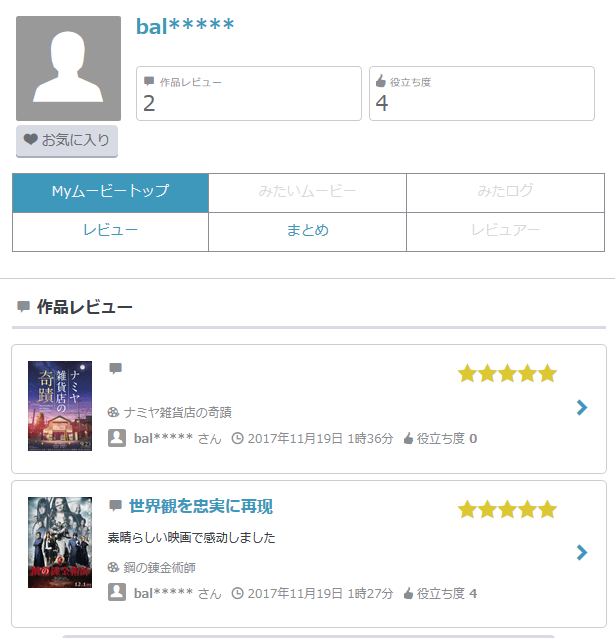Click the film reel icon beside 鋼の錬金術師
This screenshot has width=615, height=638.
point(113,567)
